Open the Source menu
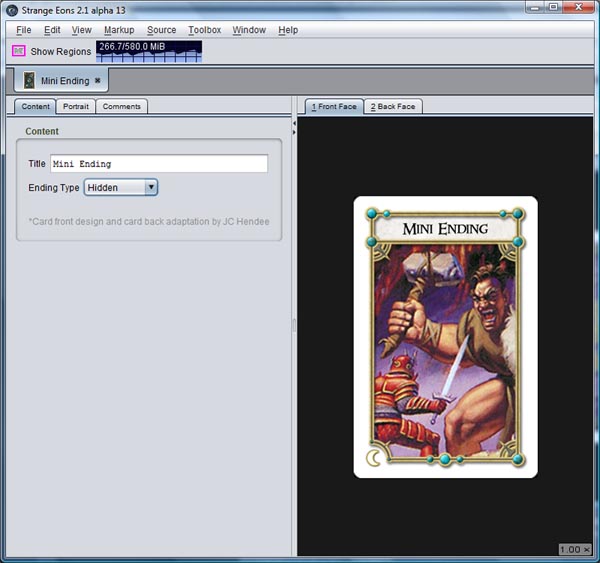The image size is (600, 563). click(161, 30)
